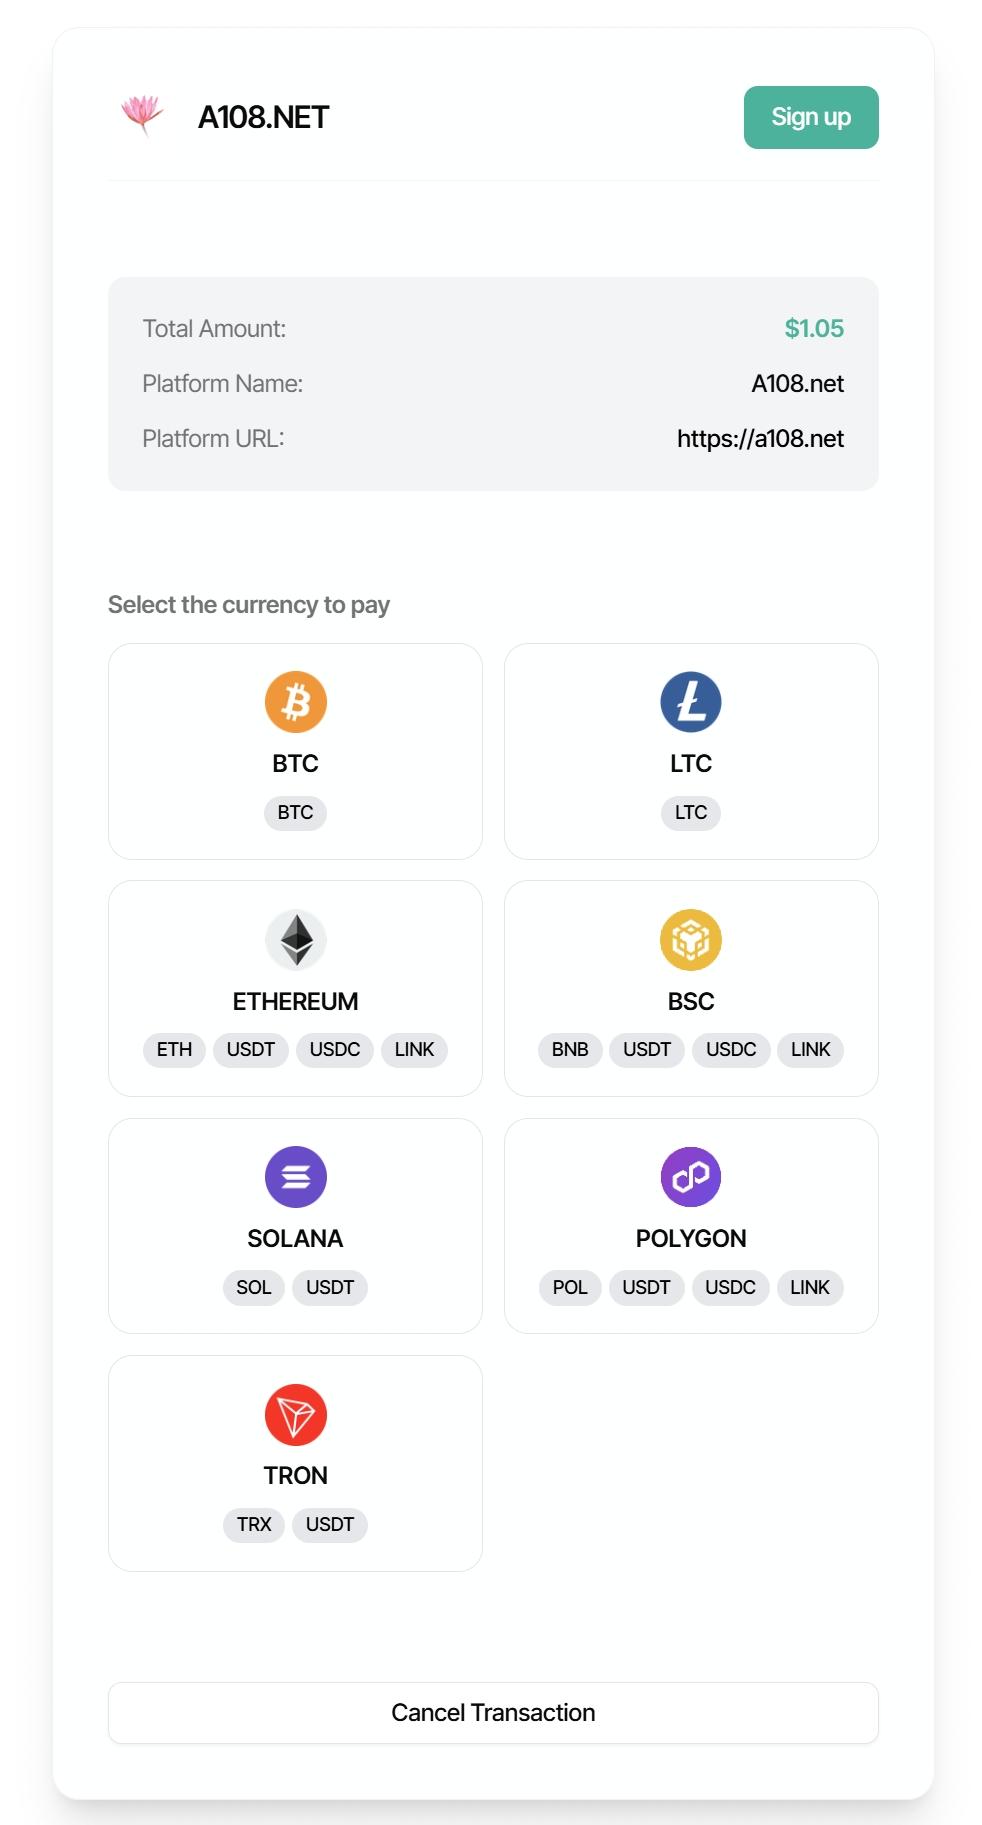The width and height of the screenshot is (982, 1825).
Task: Open the https://a108.net platform URL
Action: point(760,439)
